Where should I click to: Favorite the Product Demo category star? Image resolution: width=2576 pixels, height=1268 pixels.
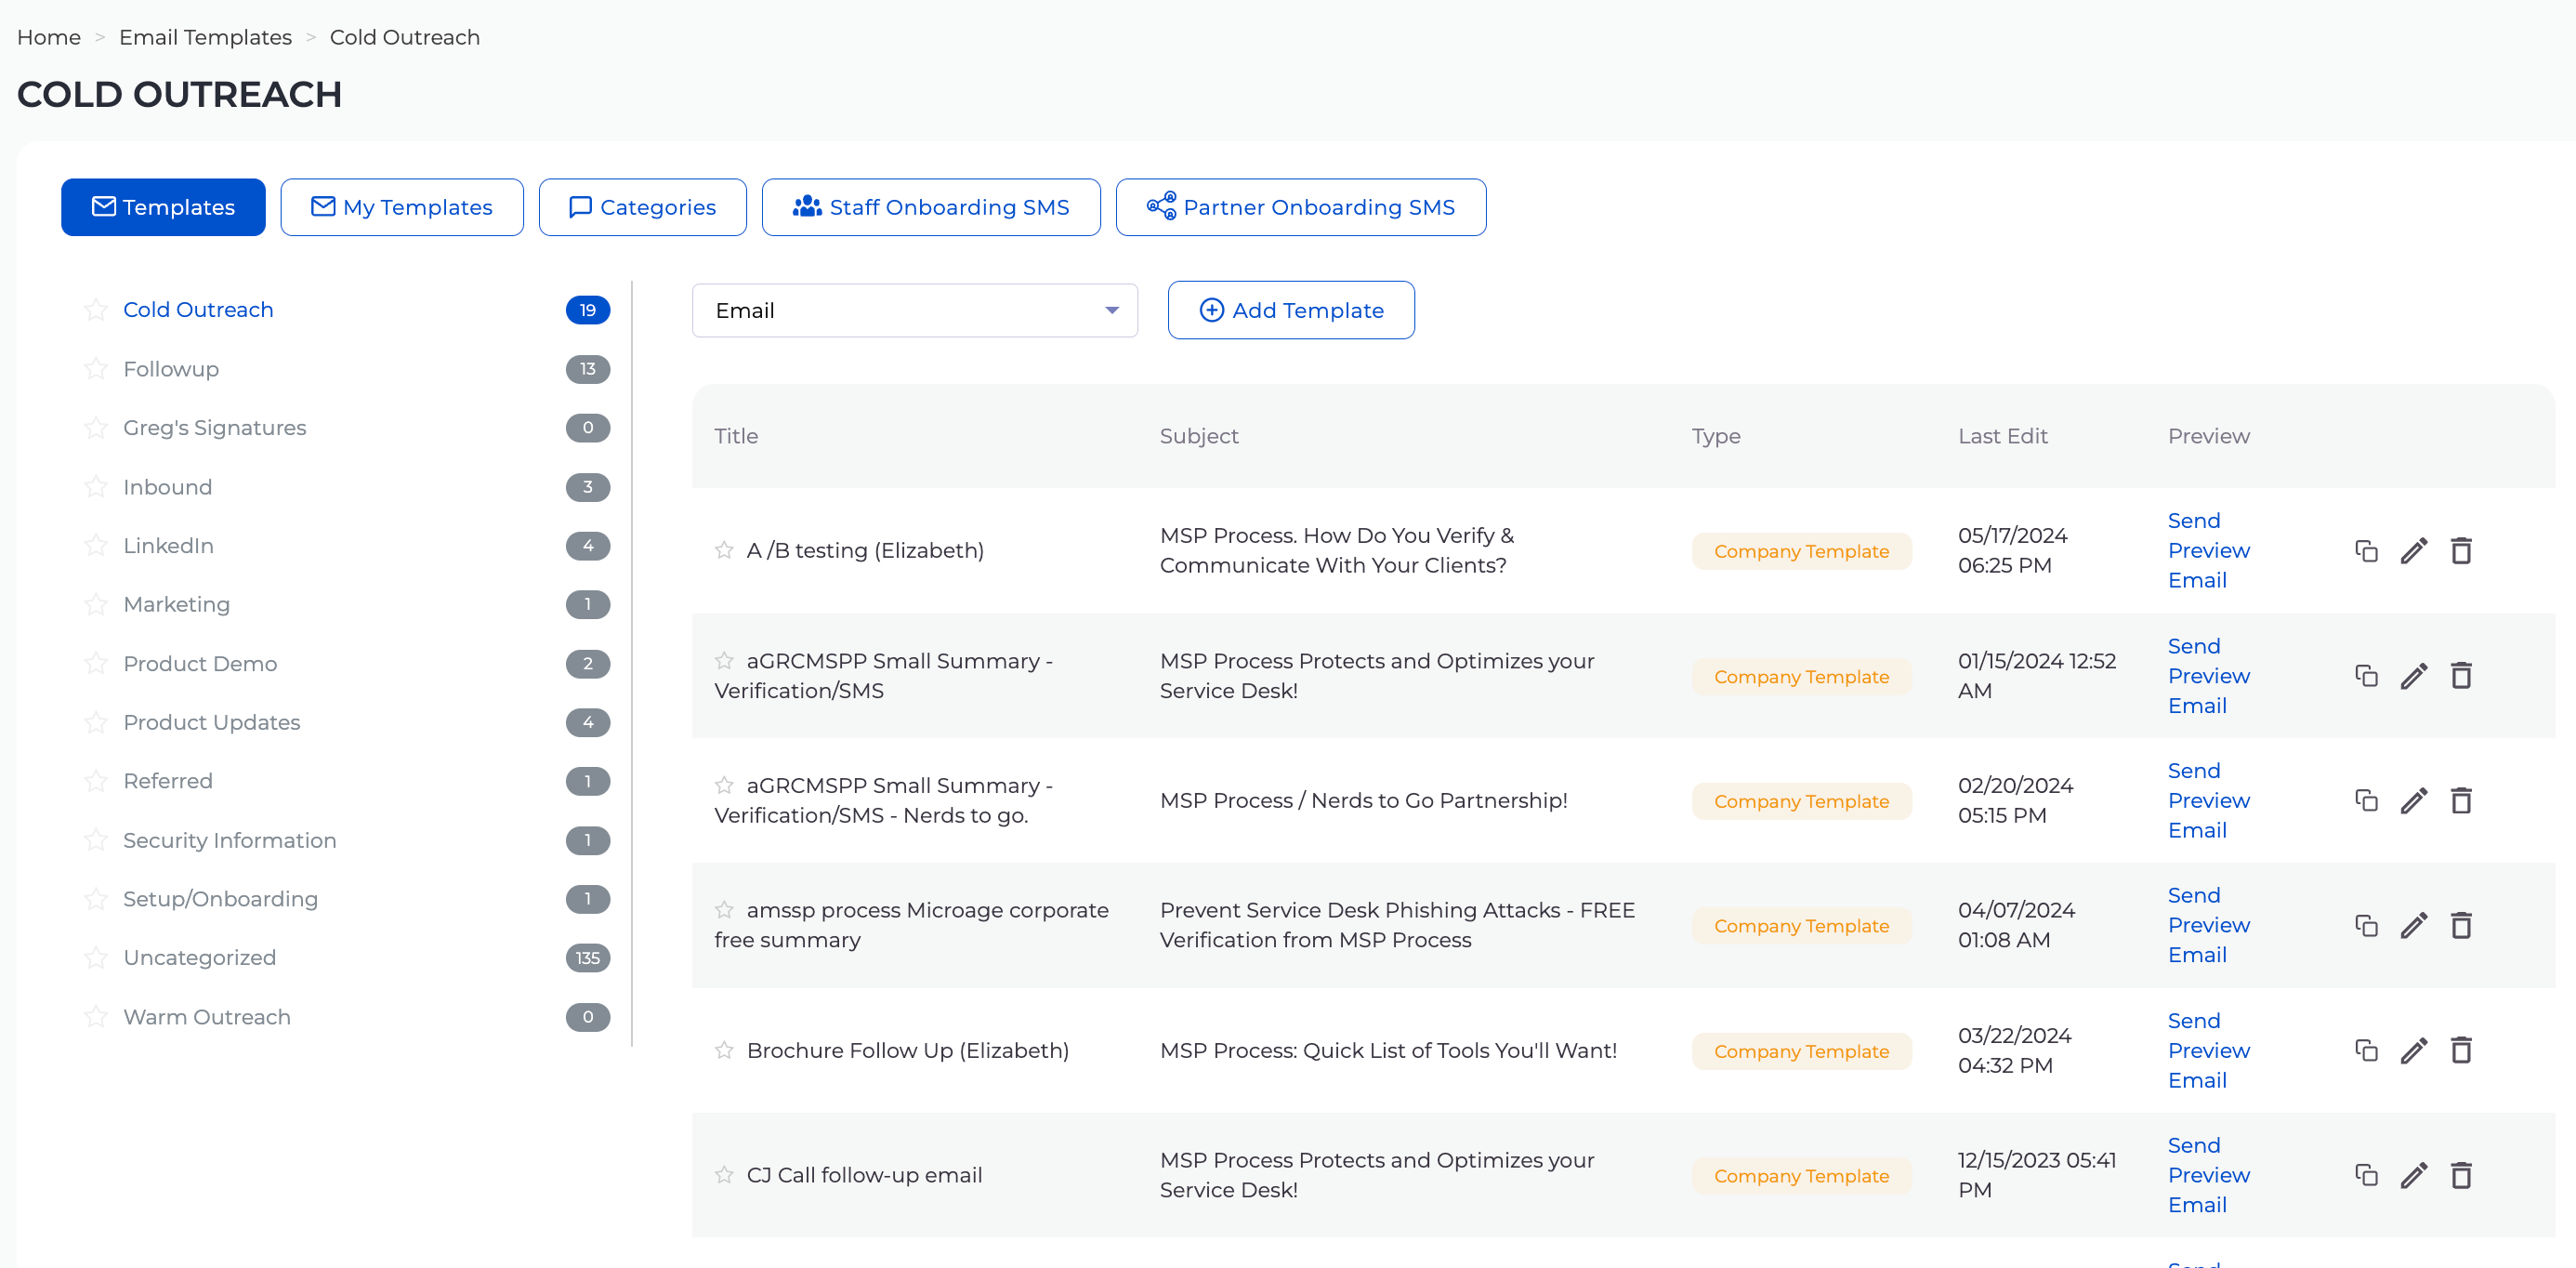pyautogui.click(x=96, y=663)
